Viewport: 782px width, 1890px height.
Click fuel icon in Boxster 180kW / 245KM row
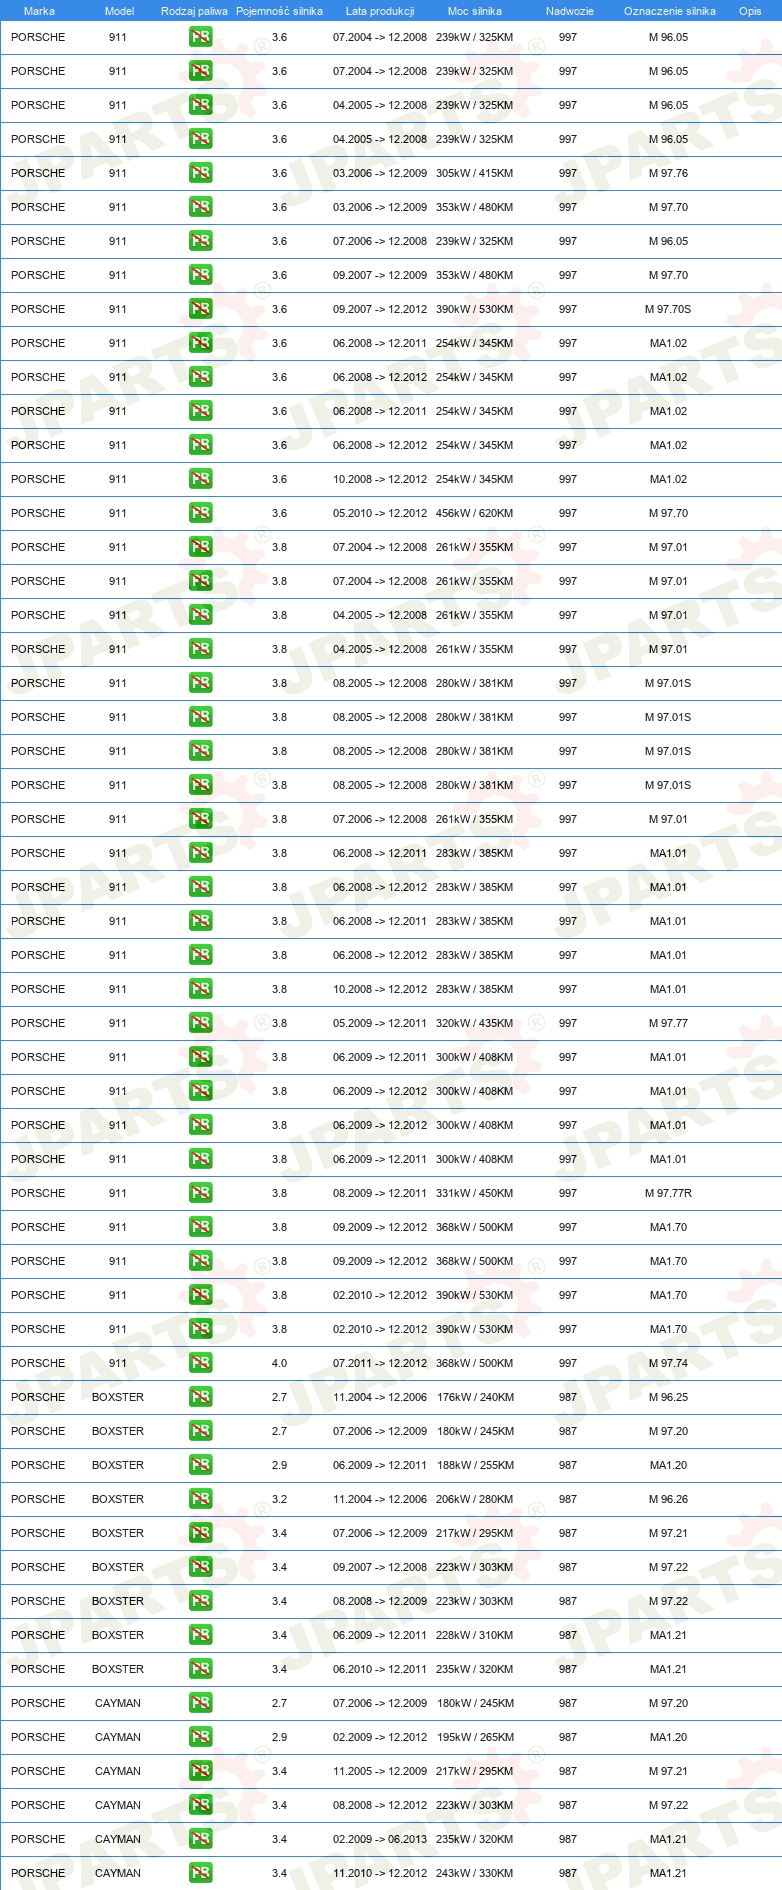click(200, 1431)
